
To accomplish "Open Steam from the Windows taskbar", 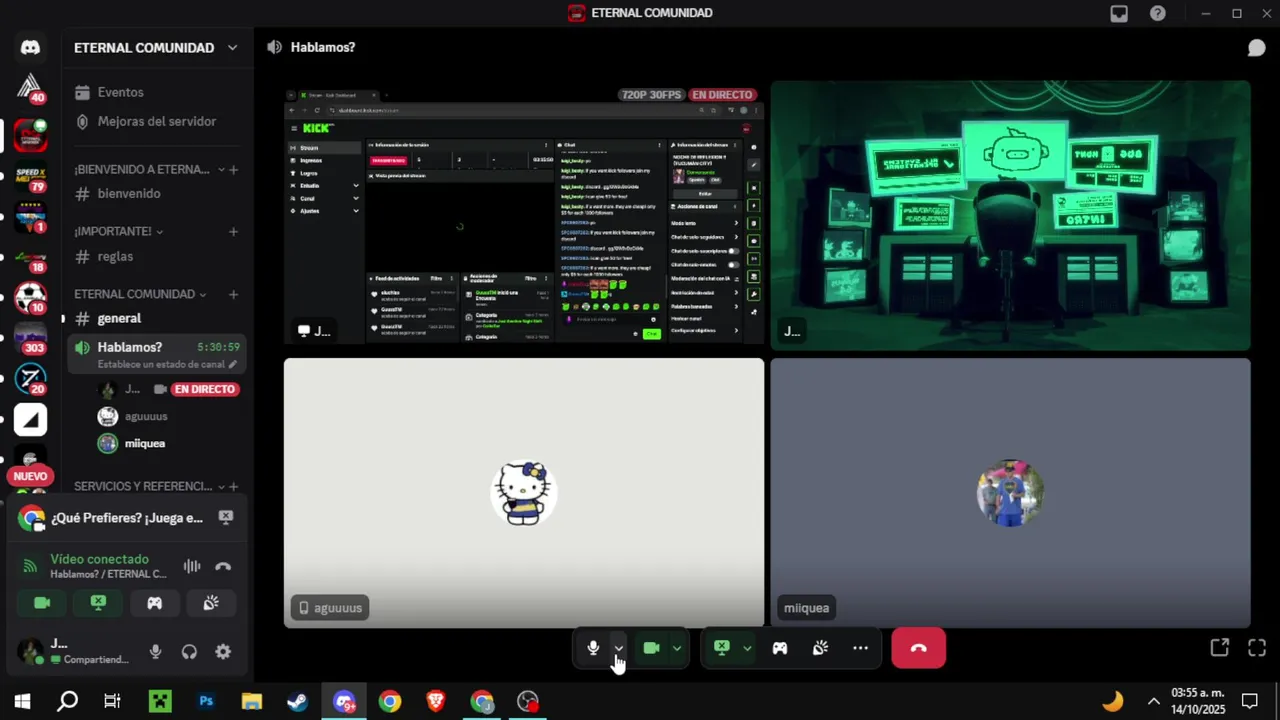I will [297, 701].
